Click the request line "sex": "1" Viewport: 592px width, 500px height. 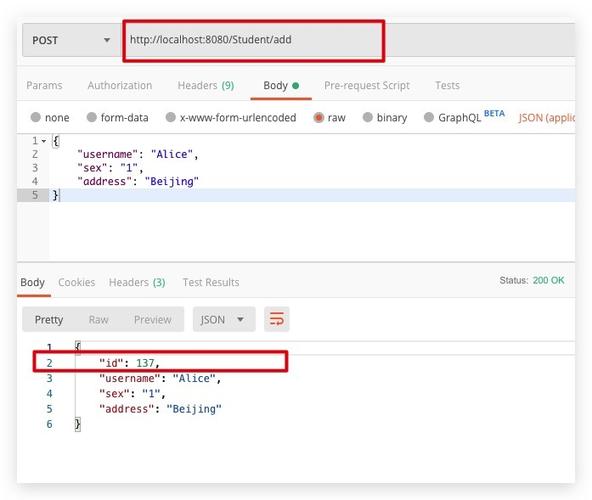pos(110,168)
